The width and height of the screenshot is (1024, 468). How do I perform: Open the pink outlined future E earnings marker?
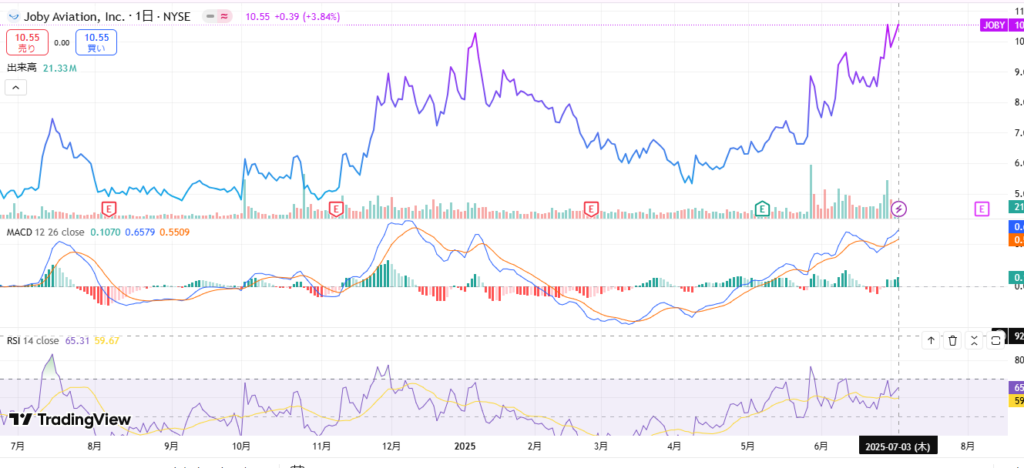coord(981,209)
